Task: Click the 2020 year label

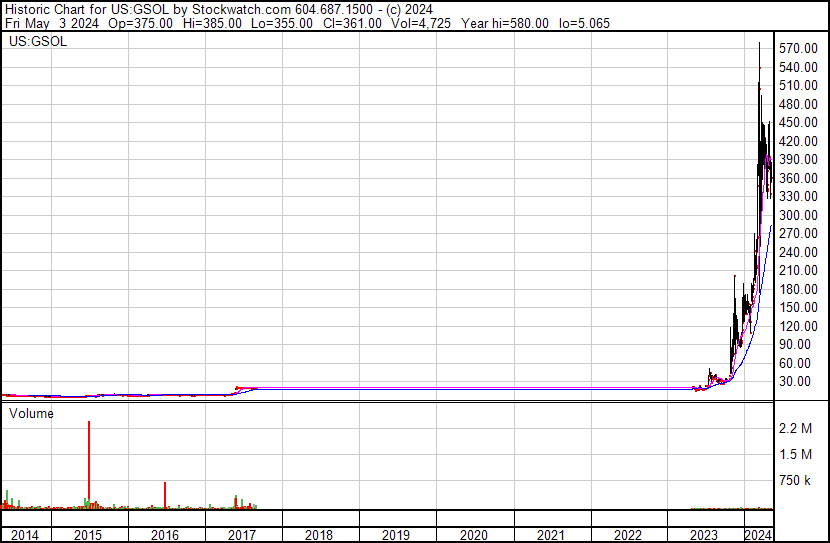Action: tap(474, 535)
